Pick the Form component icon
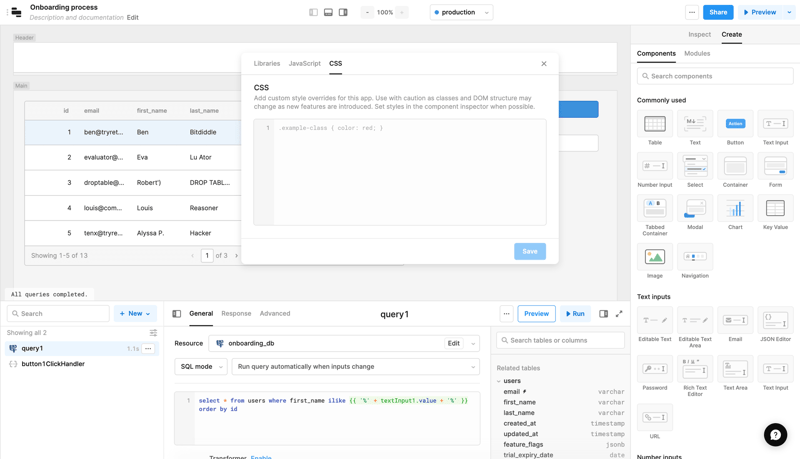This screenshot has width=800, height=459. [775, 166]
